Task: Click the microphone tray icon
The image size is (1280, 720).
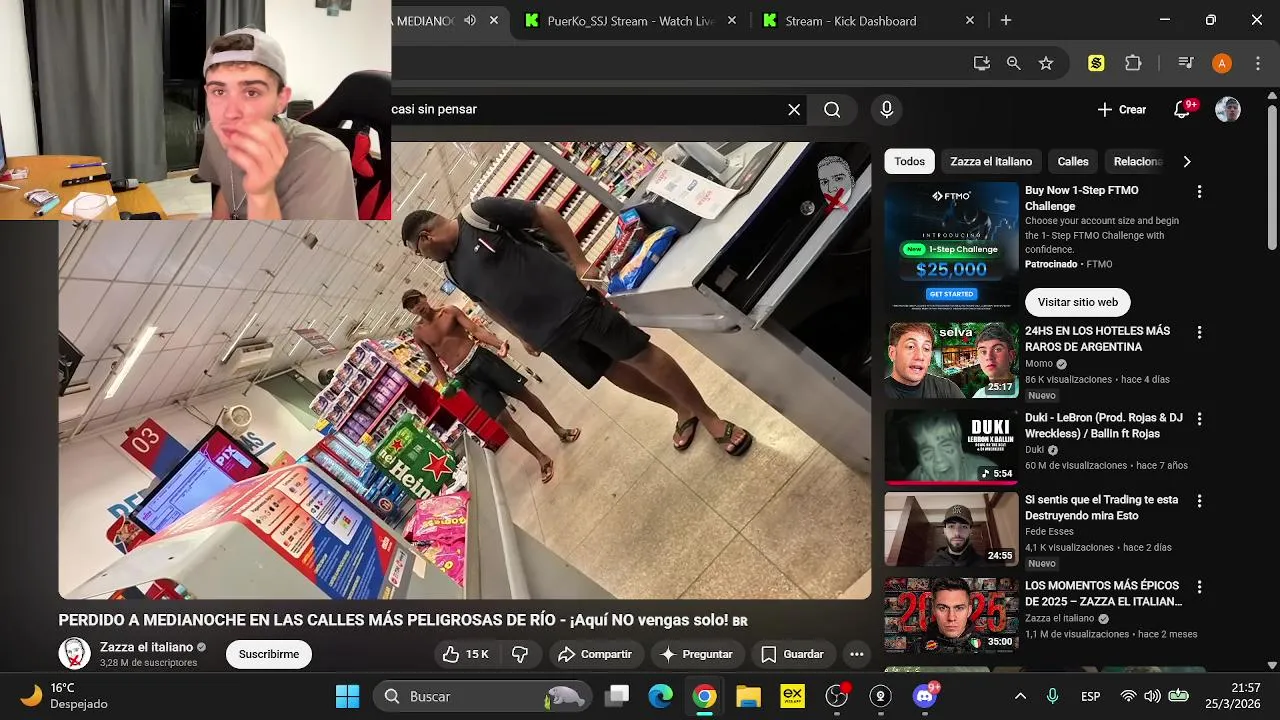Action: [1052, 696]
